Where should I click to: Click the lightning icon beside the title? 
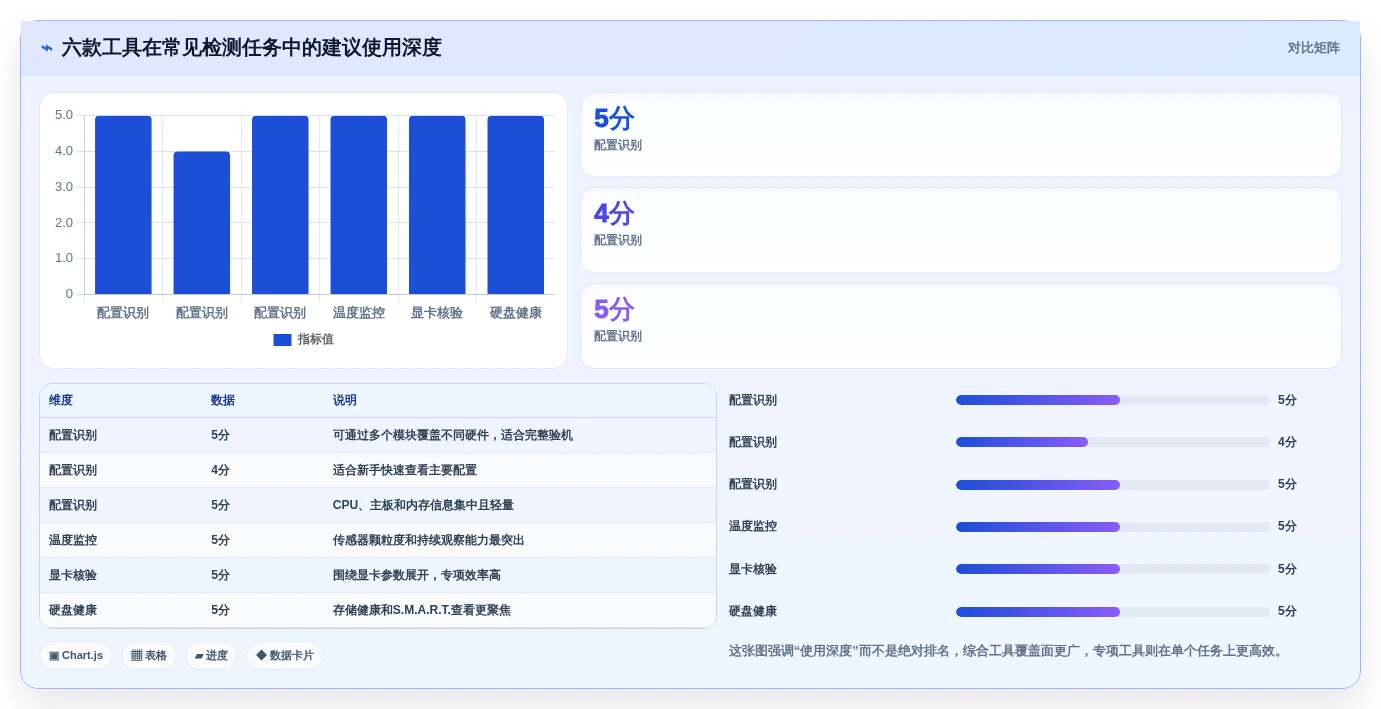pyautogui.click(x=47, y=48)
